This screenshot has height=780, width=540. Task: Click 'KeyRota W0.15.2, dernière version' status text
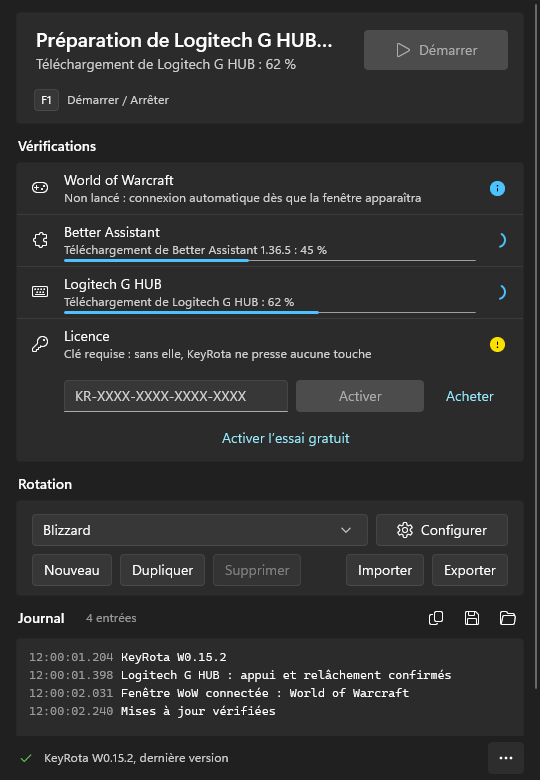tap(136, 758)
